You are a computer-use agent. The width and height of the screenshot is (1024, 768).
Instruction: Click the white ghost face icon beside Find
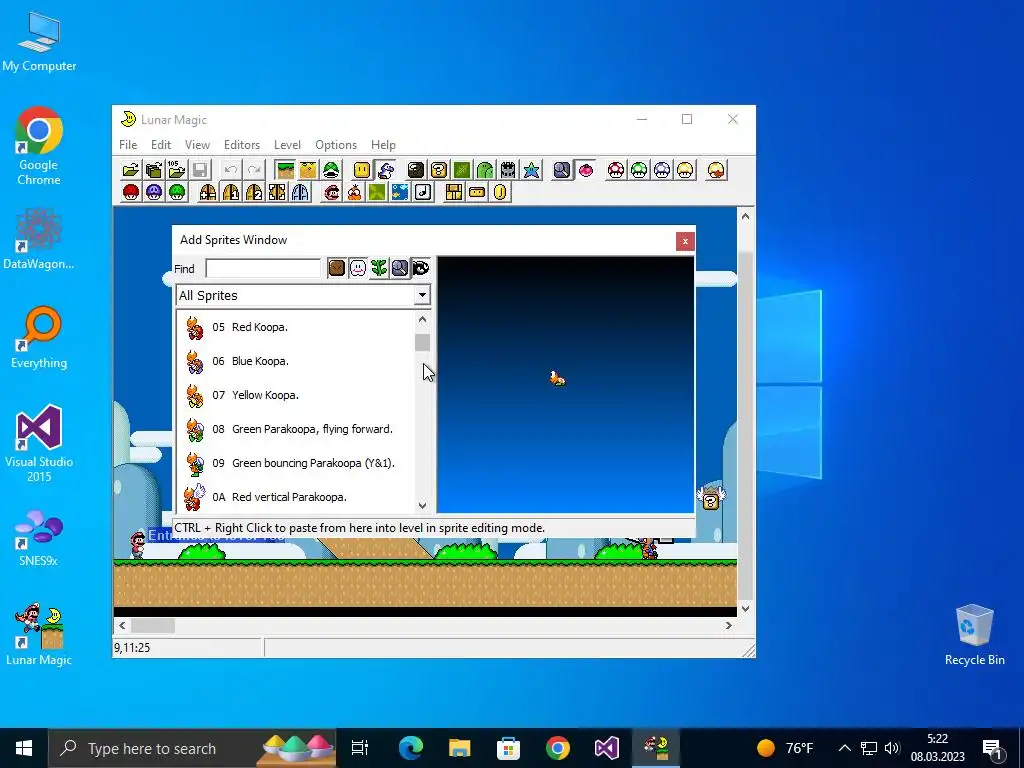click(x=358, y=268)
